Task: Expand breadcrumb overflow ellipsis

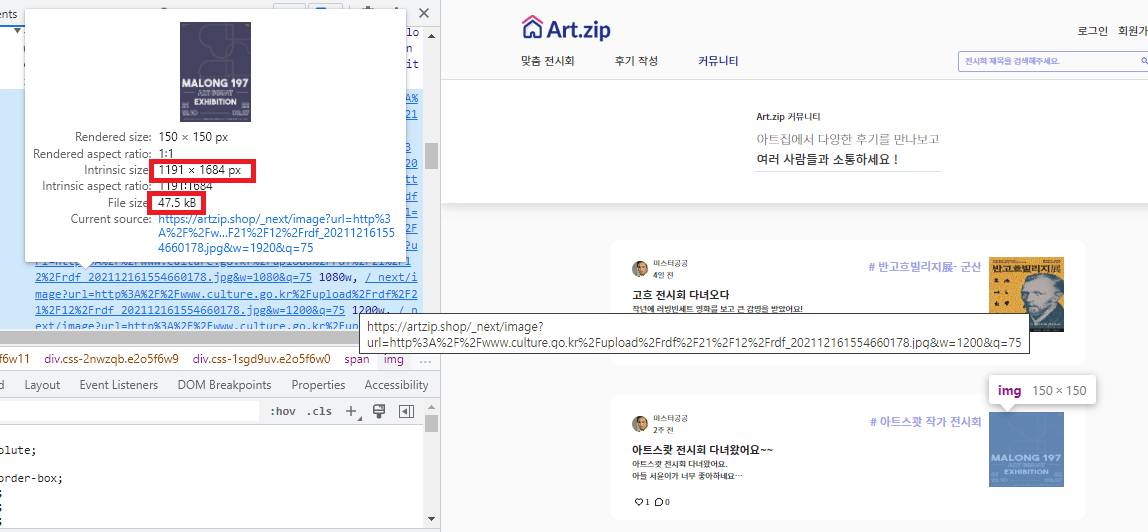Action: pyautogui.click(x=425, y=359)
